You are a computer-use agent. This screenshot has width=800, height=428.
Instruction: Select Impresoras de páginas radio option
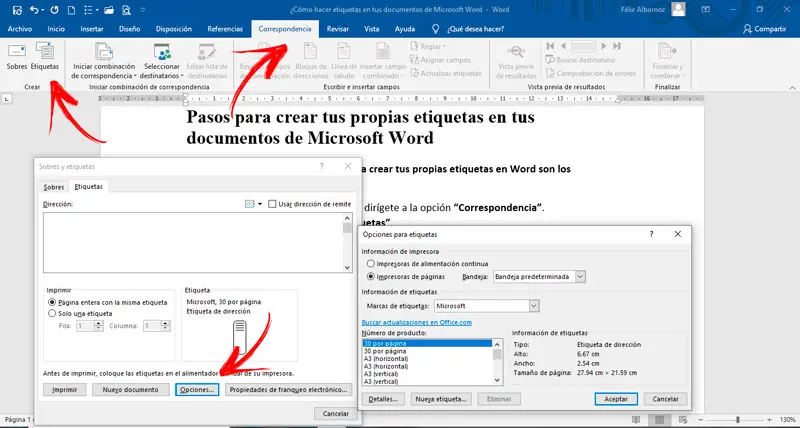(371, 276)
